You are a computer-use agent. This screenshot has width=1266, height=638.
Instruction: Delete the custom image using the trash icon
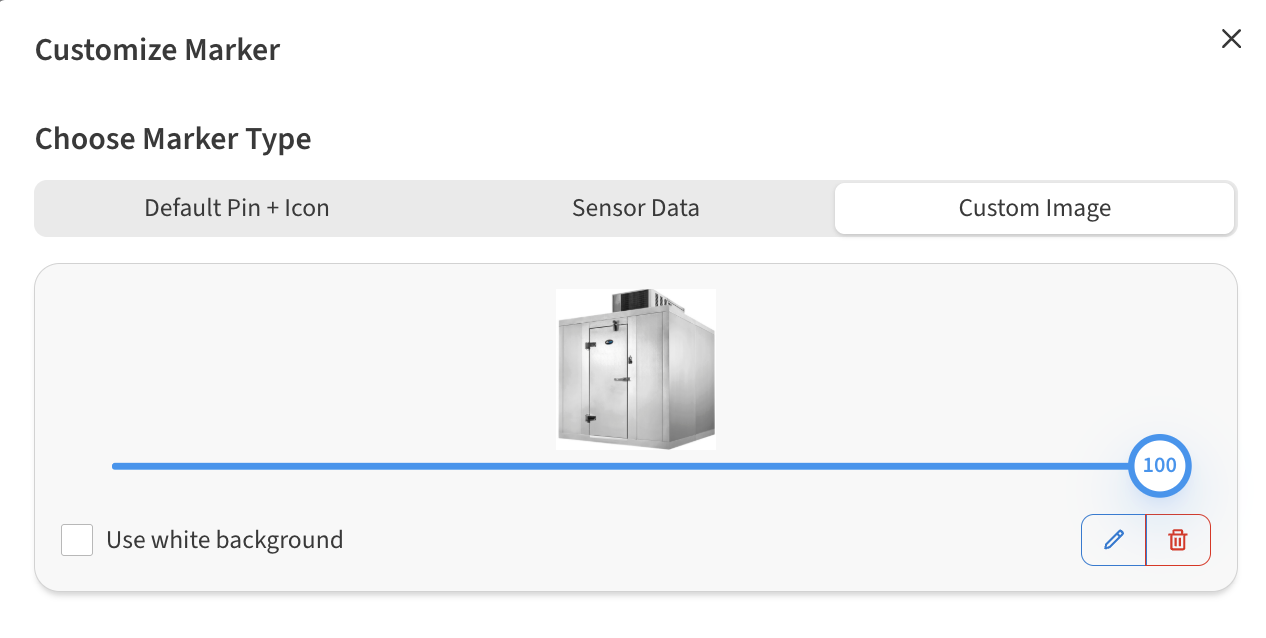point(1178,540)
